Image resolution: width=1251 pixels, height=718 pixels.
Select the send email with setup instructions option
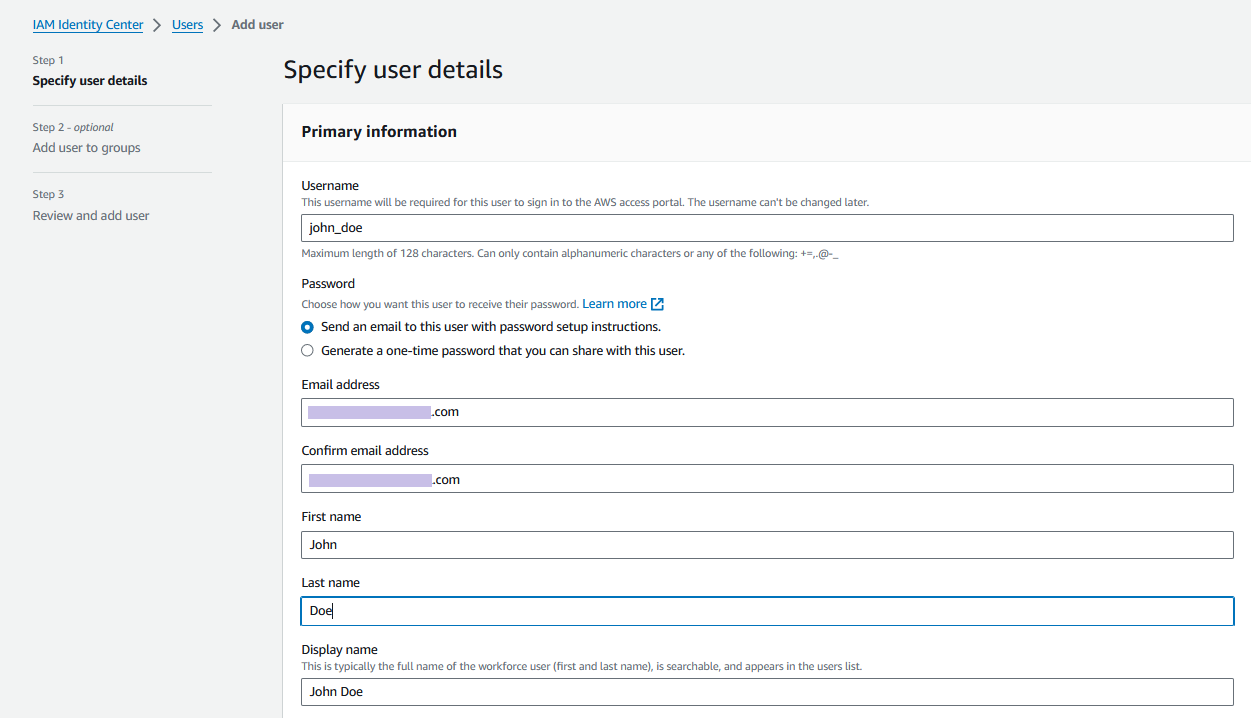[308, 327]
